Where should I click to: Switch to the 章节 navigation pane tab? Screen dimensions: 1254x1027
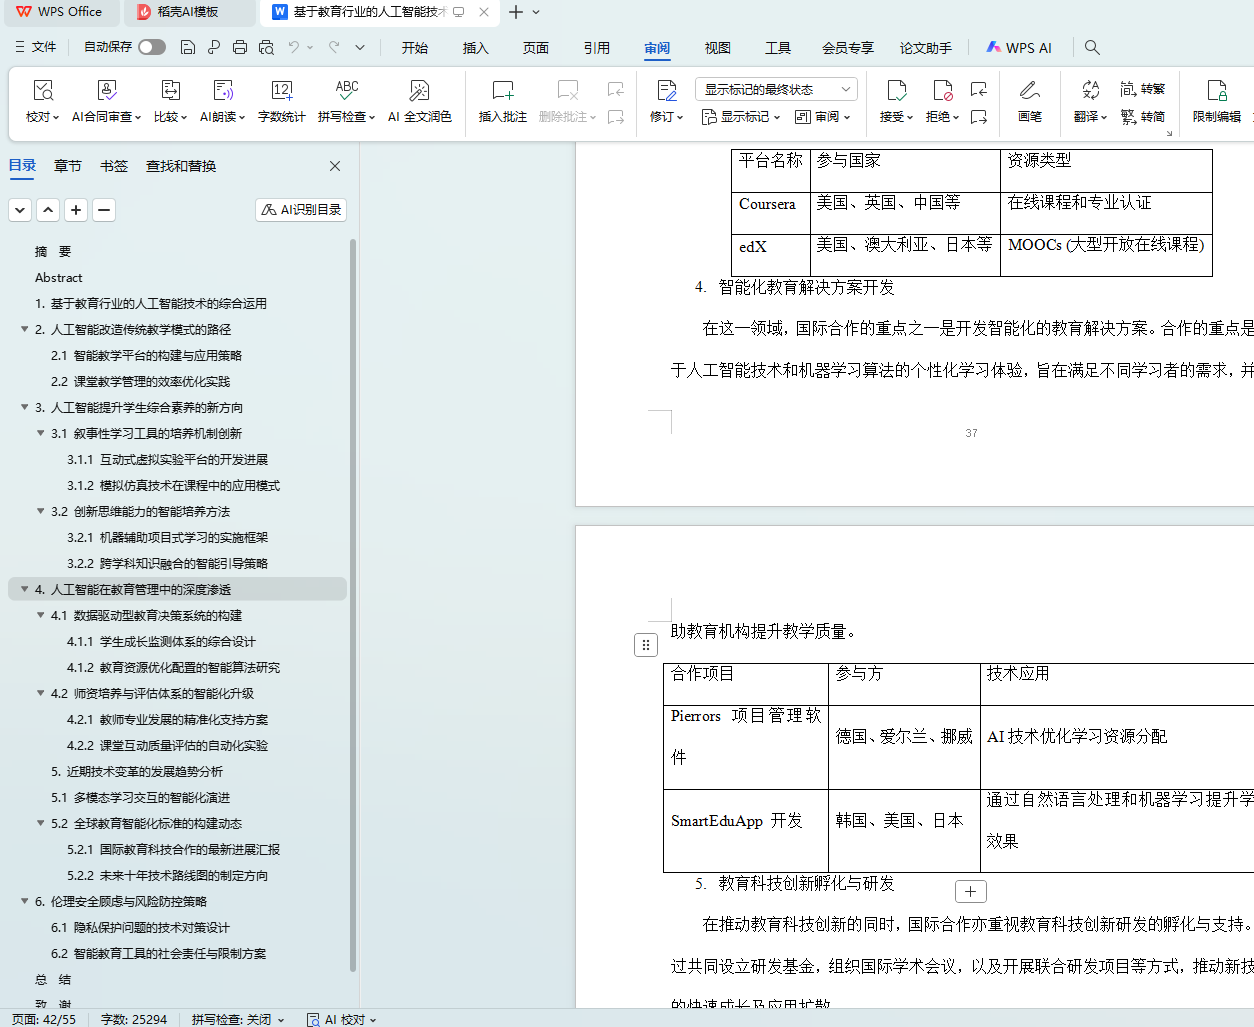pyautogui.click(x=68, y=166)
